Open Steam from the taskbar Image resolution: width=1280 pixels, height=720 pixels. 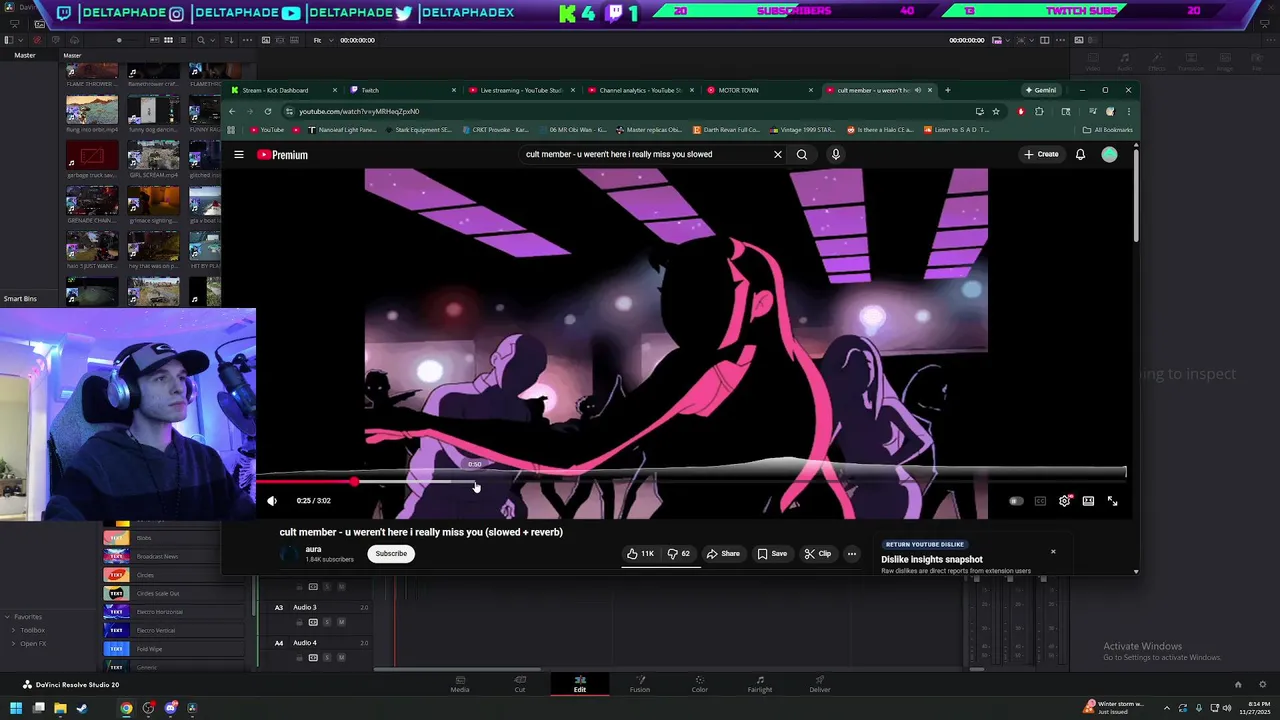[x=82, y=708]
